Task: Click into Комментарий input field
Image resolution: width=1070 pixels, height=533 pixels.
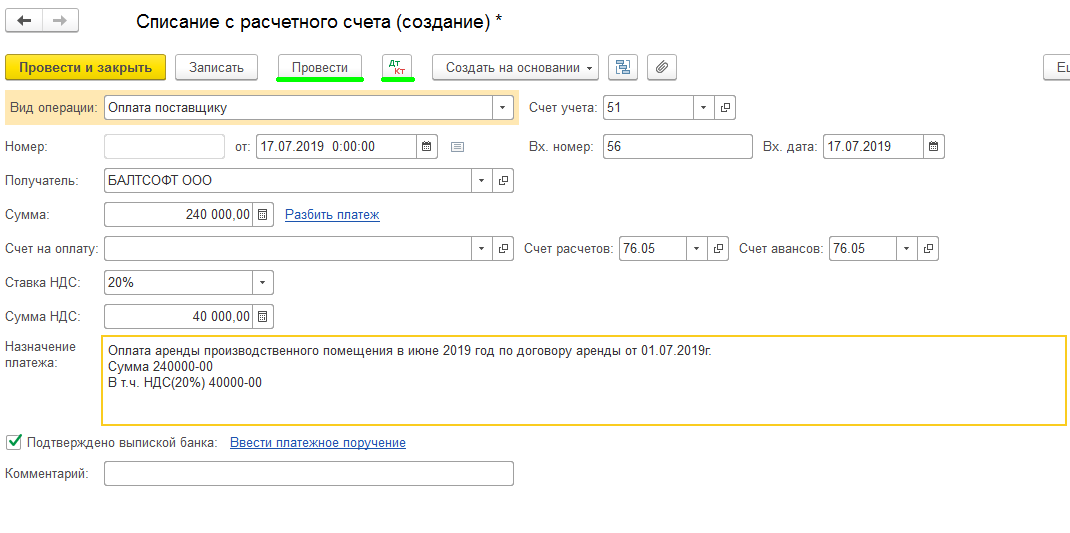Action: [308, 474]
